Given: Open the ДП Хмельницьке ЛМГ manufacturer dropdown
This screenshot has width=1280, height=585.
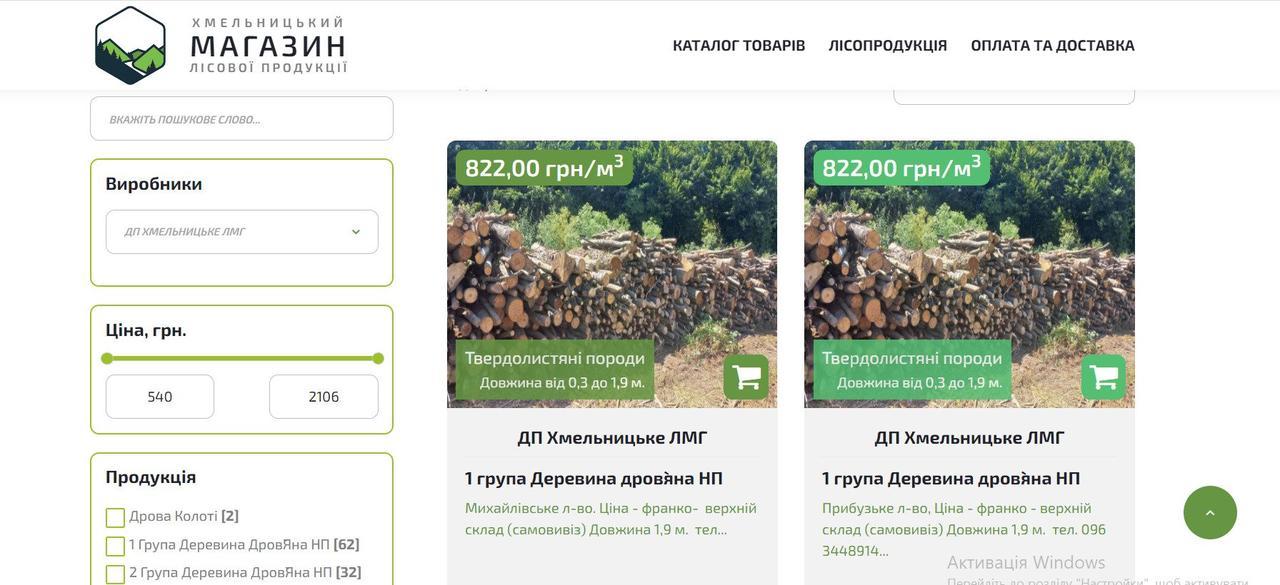Looking at the screenshot, I should coord(242,232).
